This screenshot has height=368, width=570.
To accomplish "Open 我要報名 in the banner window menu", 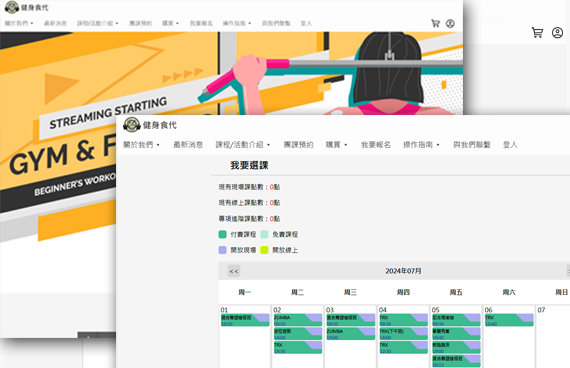I will click(201, 23).
